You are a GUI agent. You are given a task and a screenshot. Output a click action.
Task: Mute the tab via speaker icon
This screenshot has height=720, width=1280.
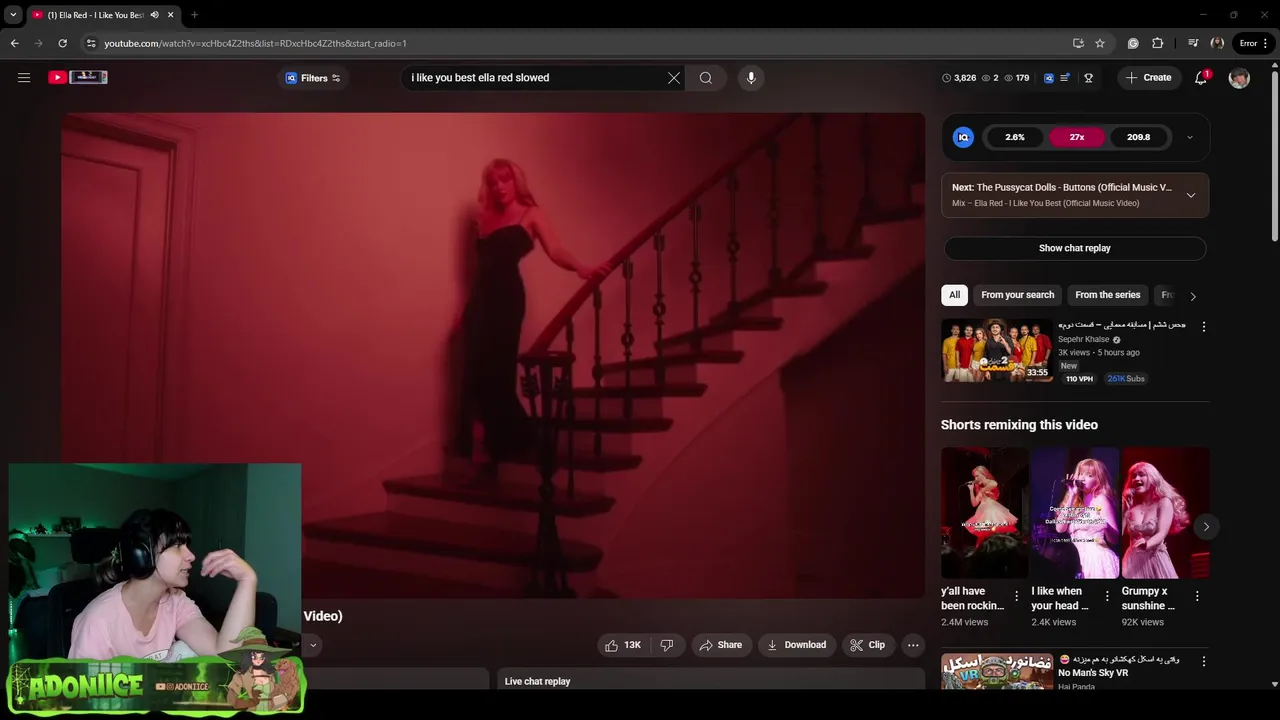click(x=154, y=15)
